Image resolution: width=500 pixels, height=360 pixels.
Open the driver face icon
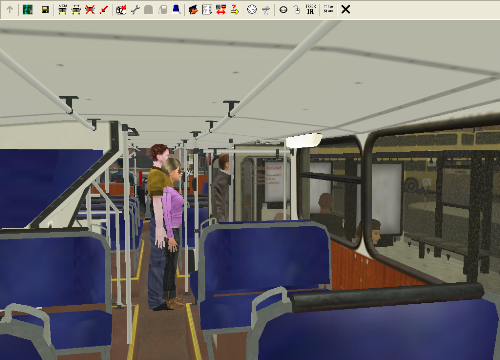(193, 10)
